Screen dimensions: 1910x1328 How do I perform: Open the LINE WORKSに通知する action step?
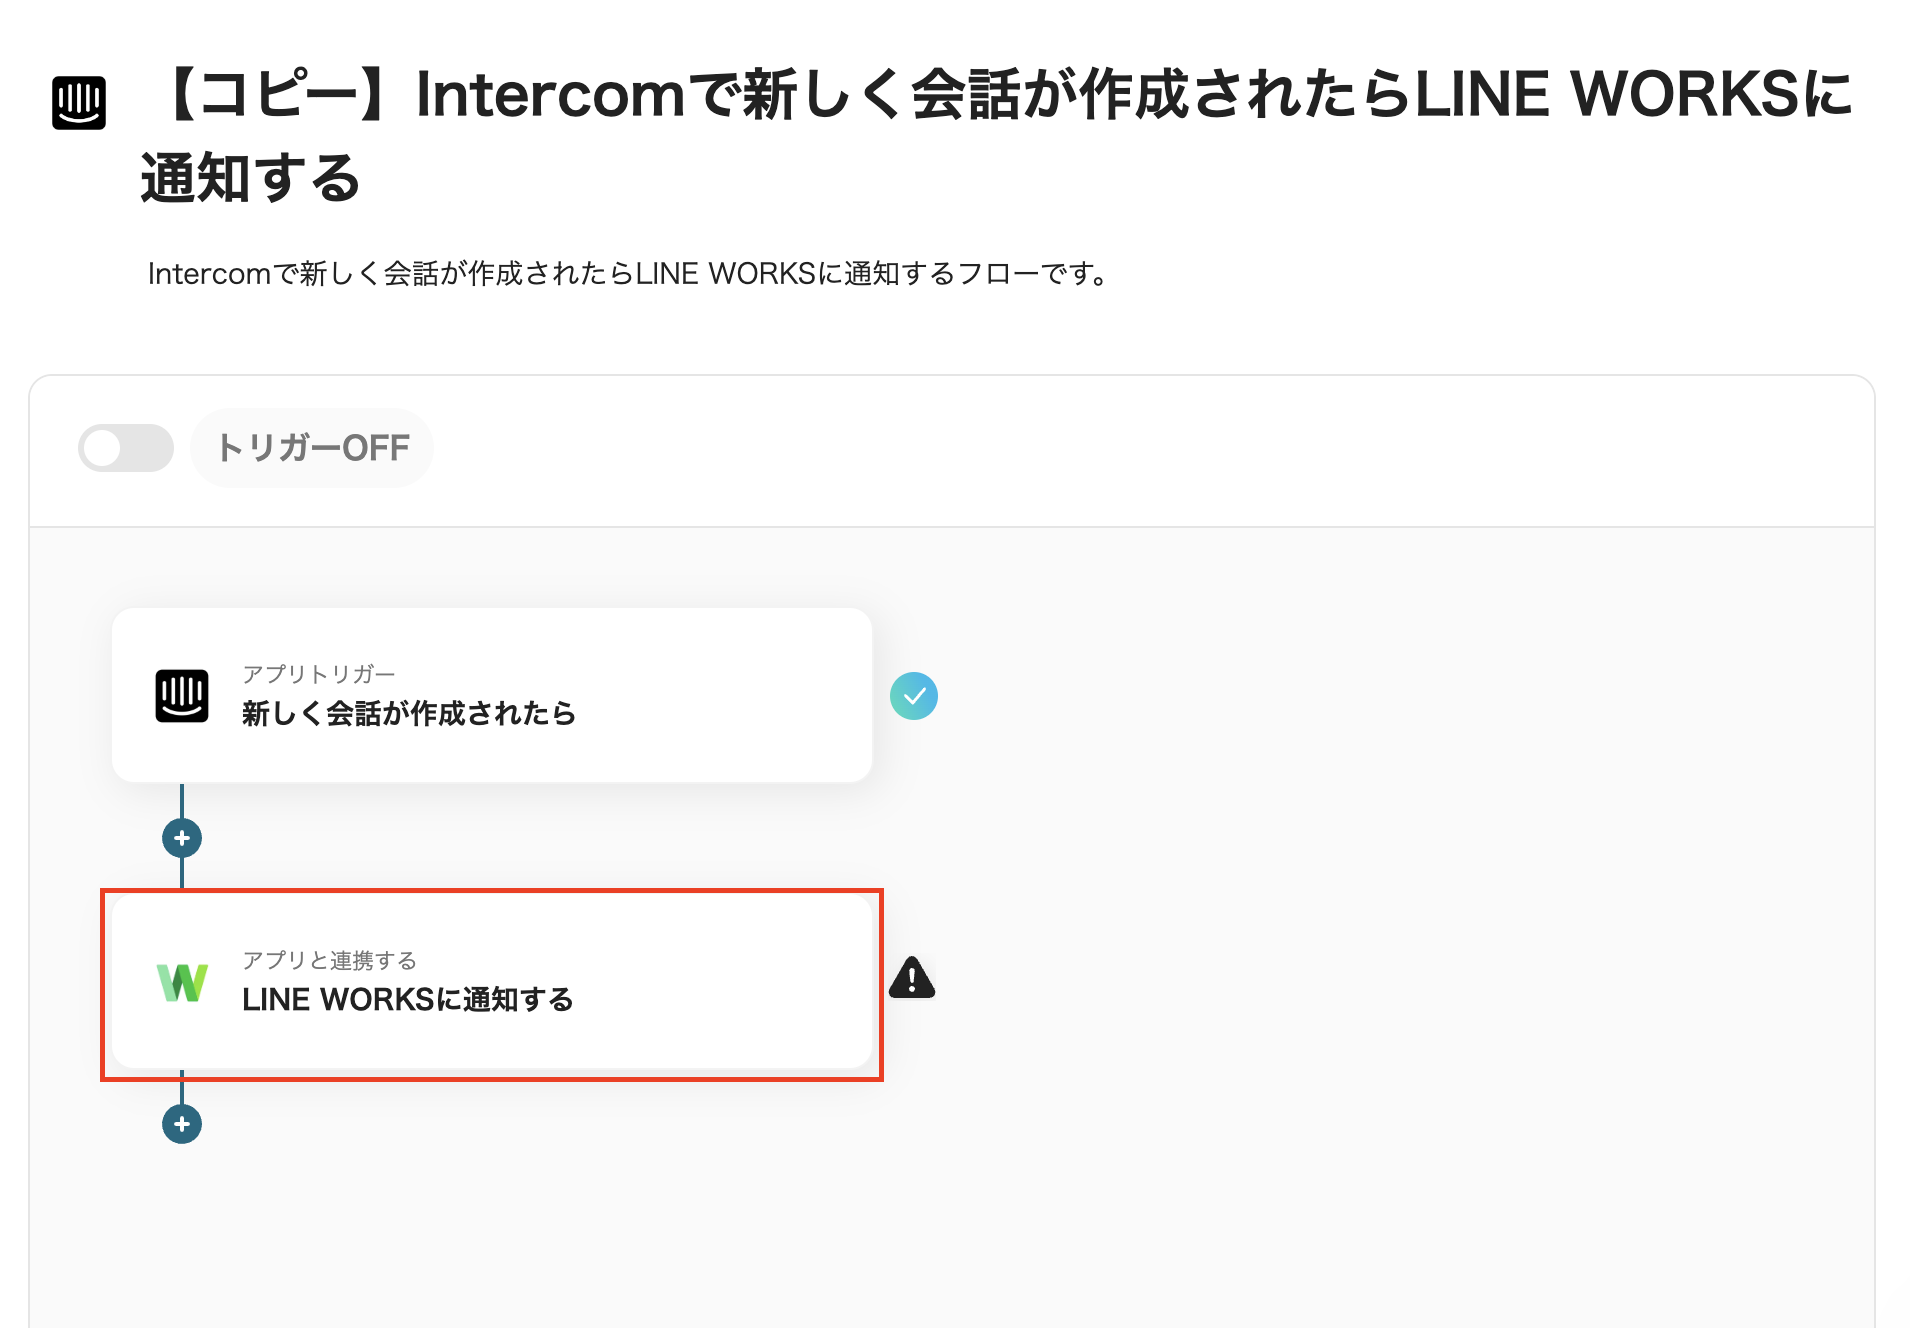click(490, 982)
